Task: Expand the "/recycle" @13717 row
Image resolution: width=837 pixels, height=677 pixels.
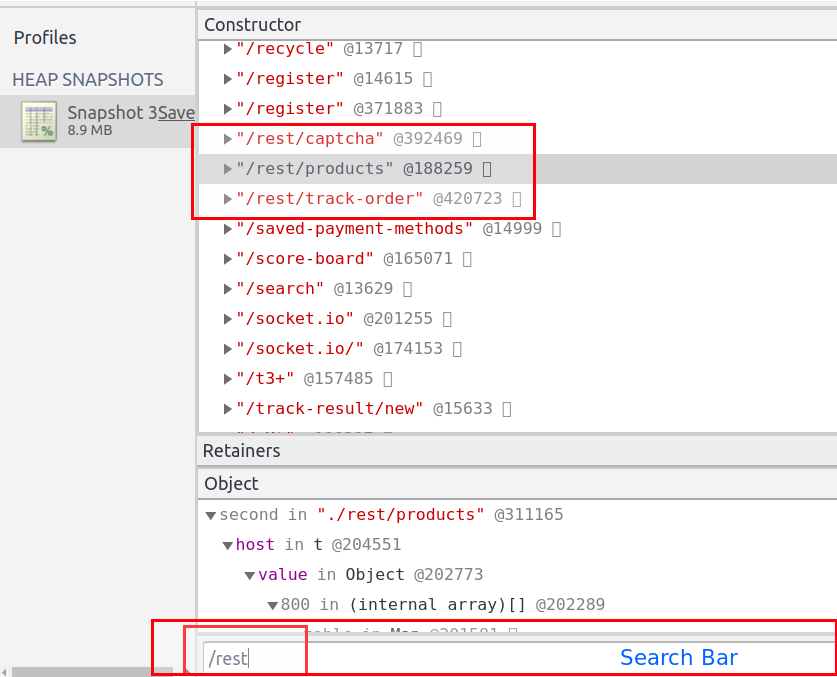Action: pyautogui.click(x=227, y=49)
